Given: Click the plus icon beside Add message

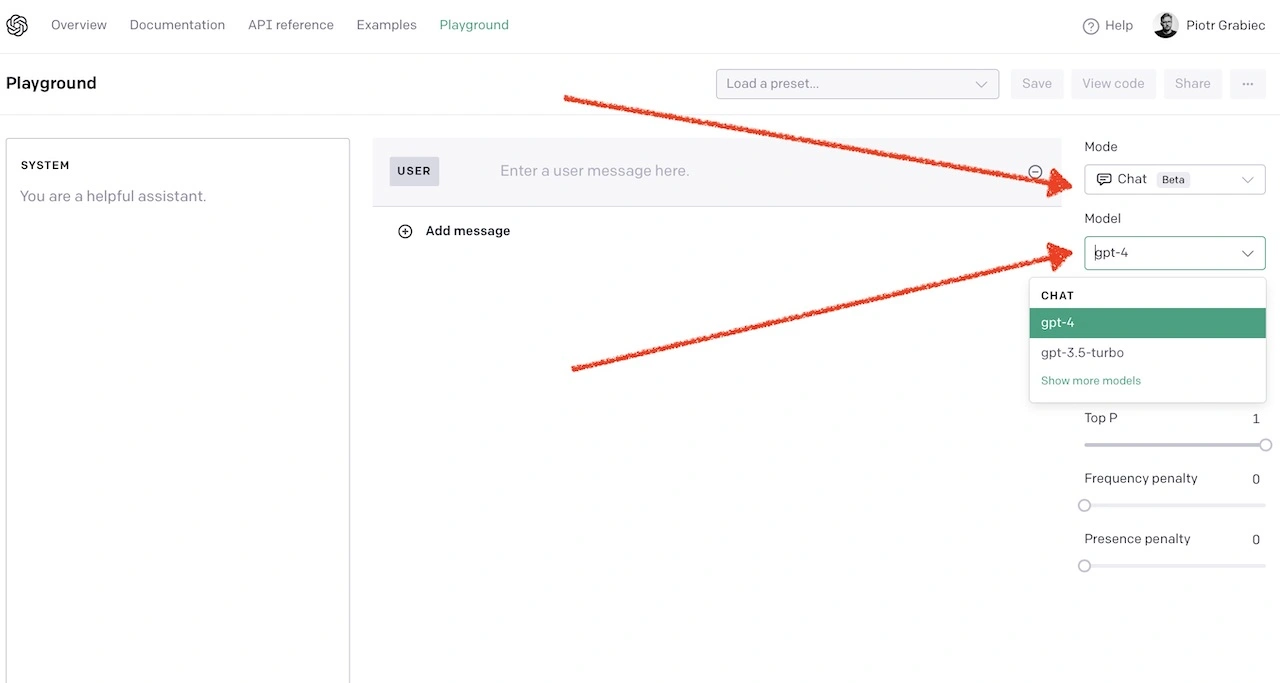Looking at the screenshot, I should (x=405, y=231).
